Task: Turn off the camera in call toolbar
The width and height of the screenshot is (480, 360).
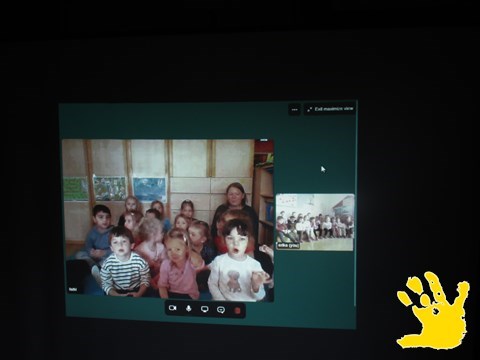Action: click(x=172, y=308)
